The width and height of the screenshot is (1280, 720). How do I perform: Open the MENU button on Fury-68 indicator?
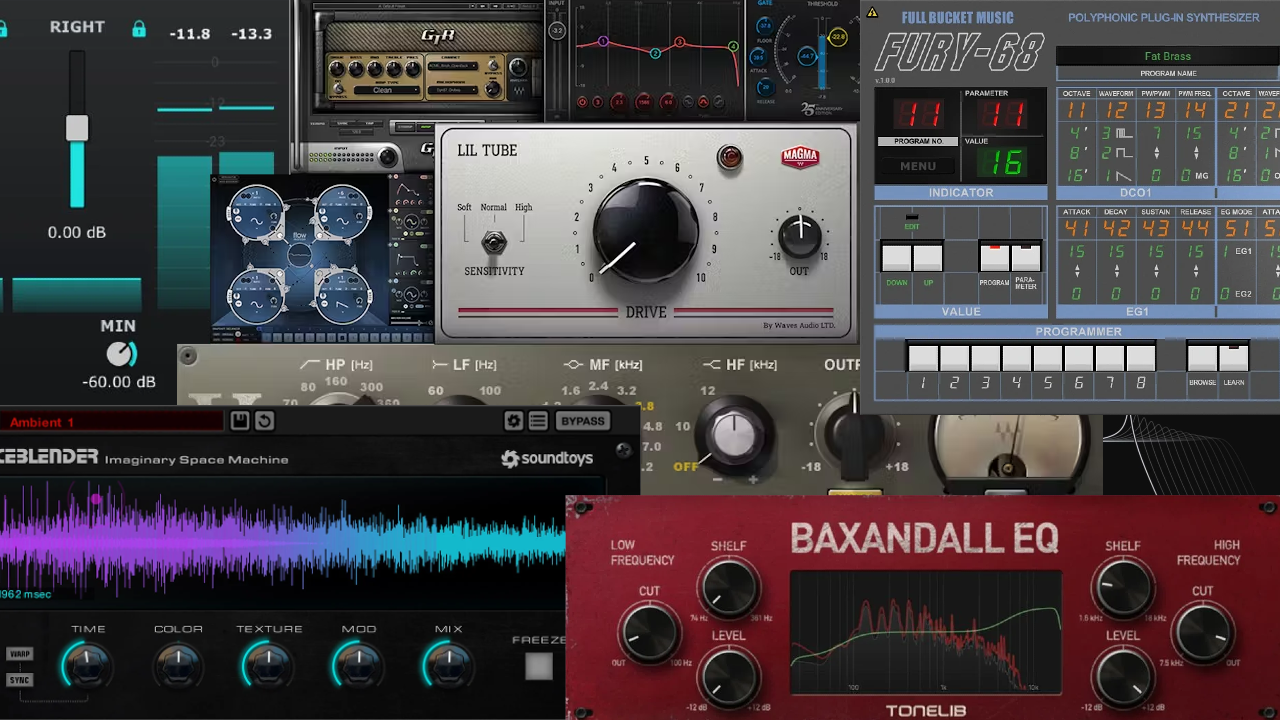tap(918, 166)
